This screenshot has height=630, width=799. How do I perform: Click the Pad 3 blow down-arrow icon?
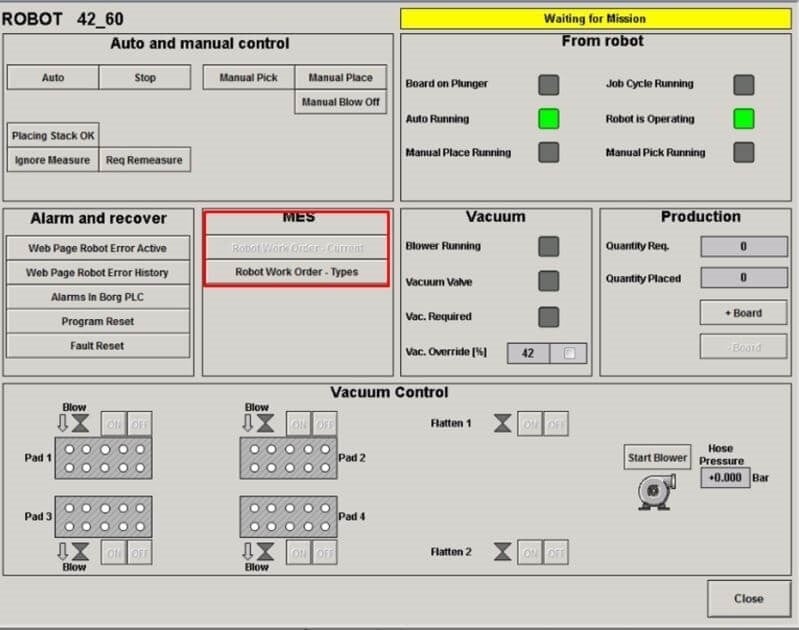pyautogui.click(x=63, y=552)
